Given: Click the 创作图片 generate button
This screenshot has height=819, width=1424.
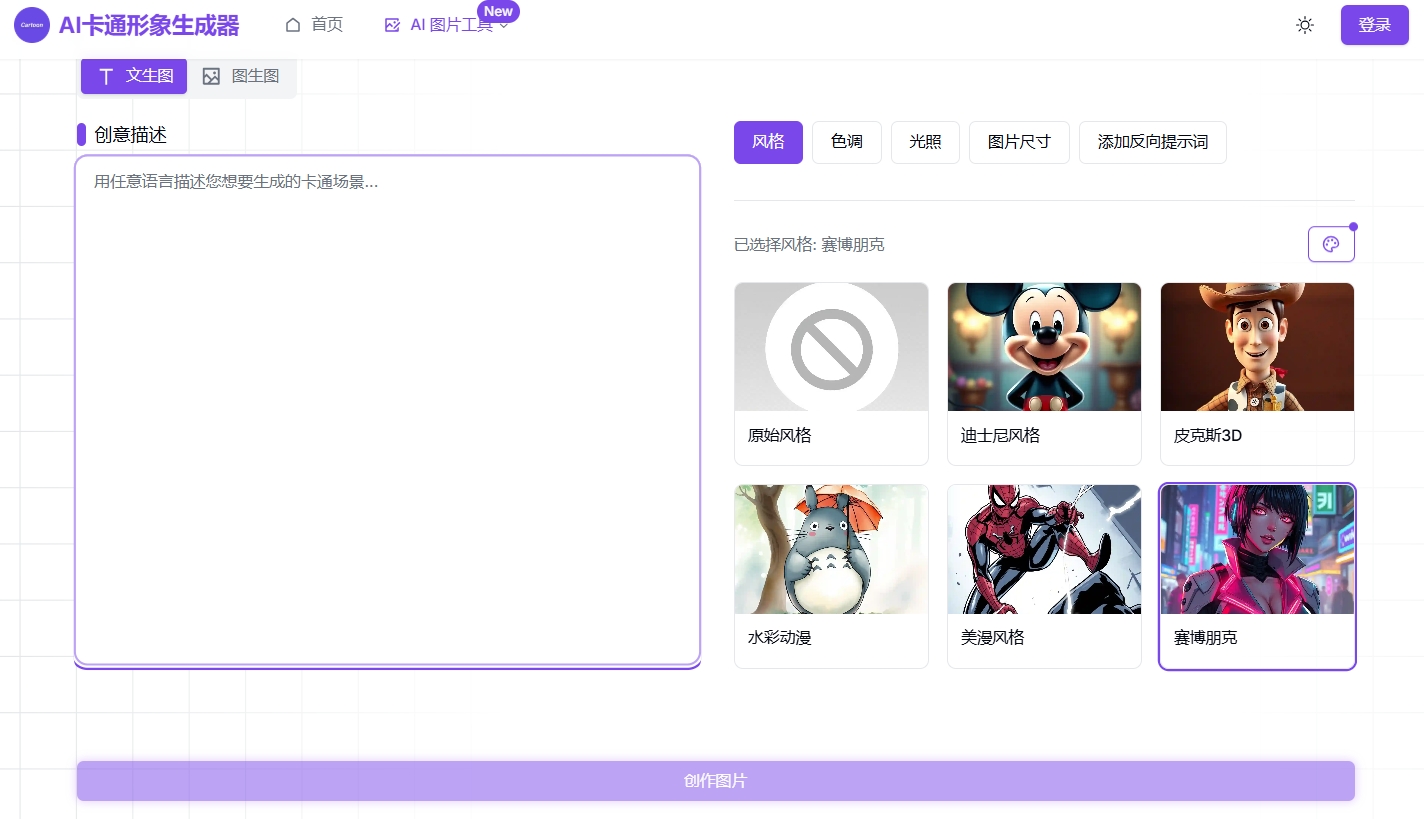Looking at the screenshot, I should (716, 781).
